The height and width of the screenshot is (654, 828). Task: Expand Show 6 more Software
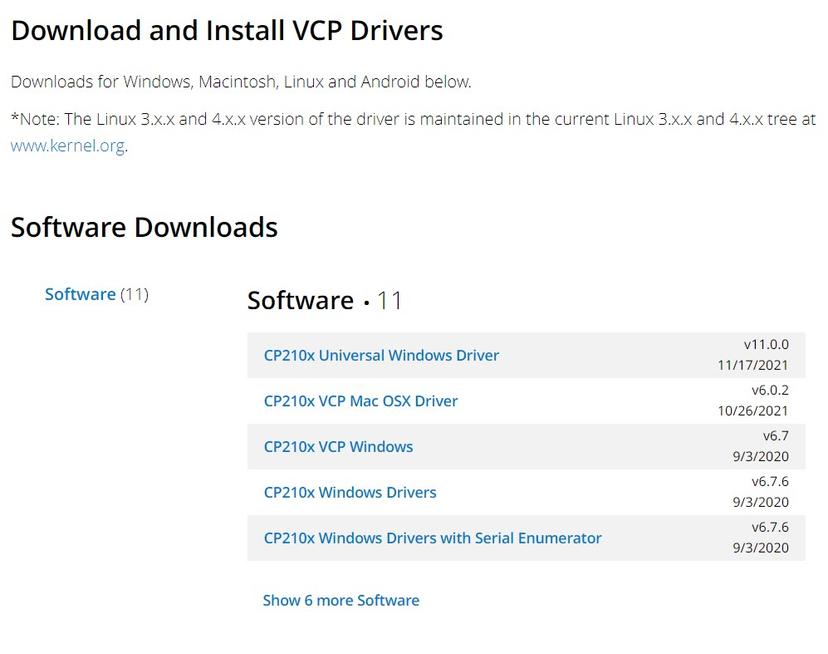pos(341,600)
